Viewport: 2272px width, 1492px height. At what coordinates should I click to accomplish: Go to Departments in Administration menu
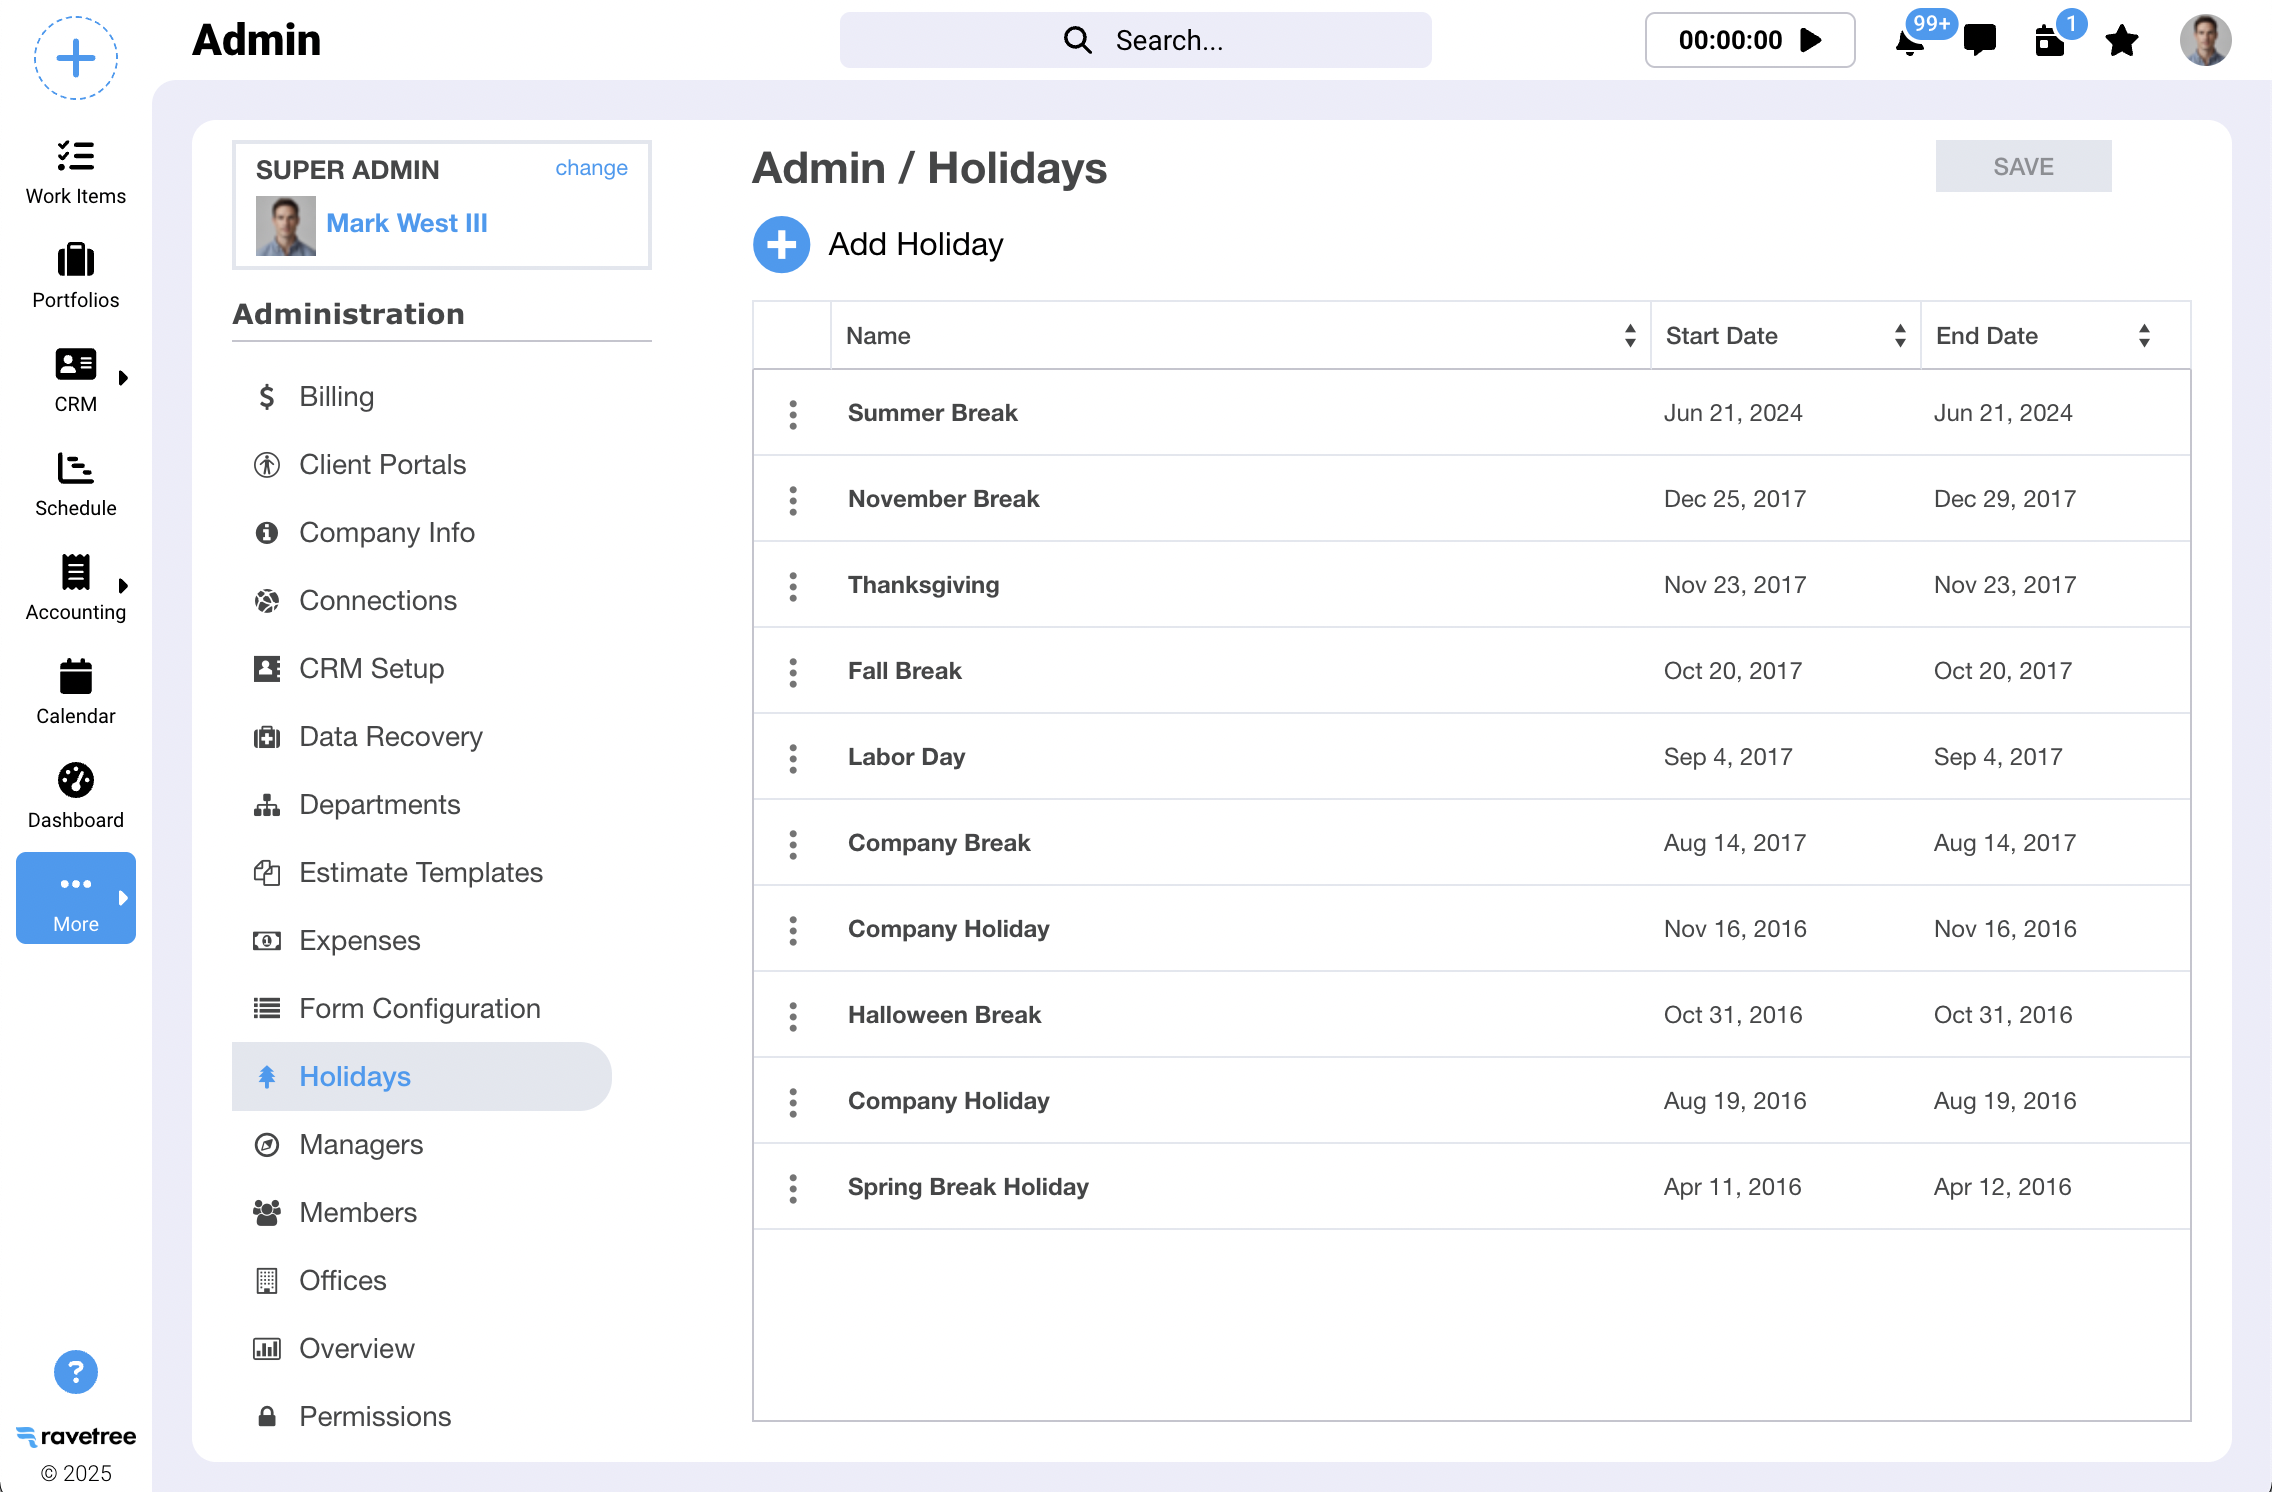(x=379, y=805)
